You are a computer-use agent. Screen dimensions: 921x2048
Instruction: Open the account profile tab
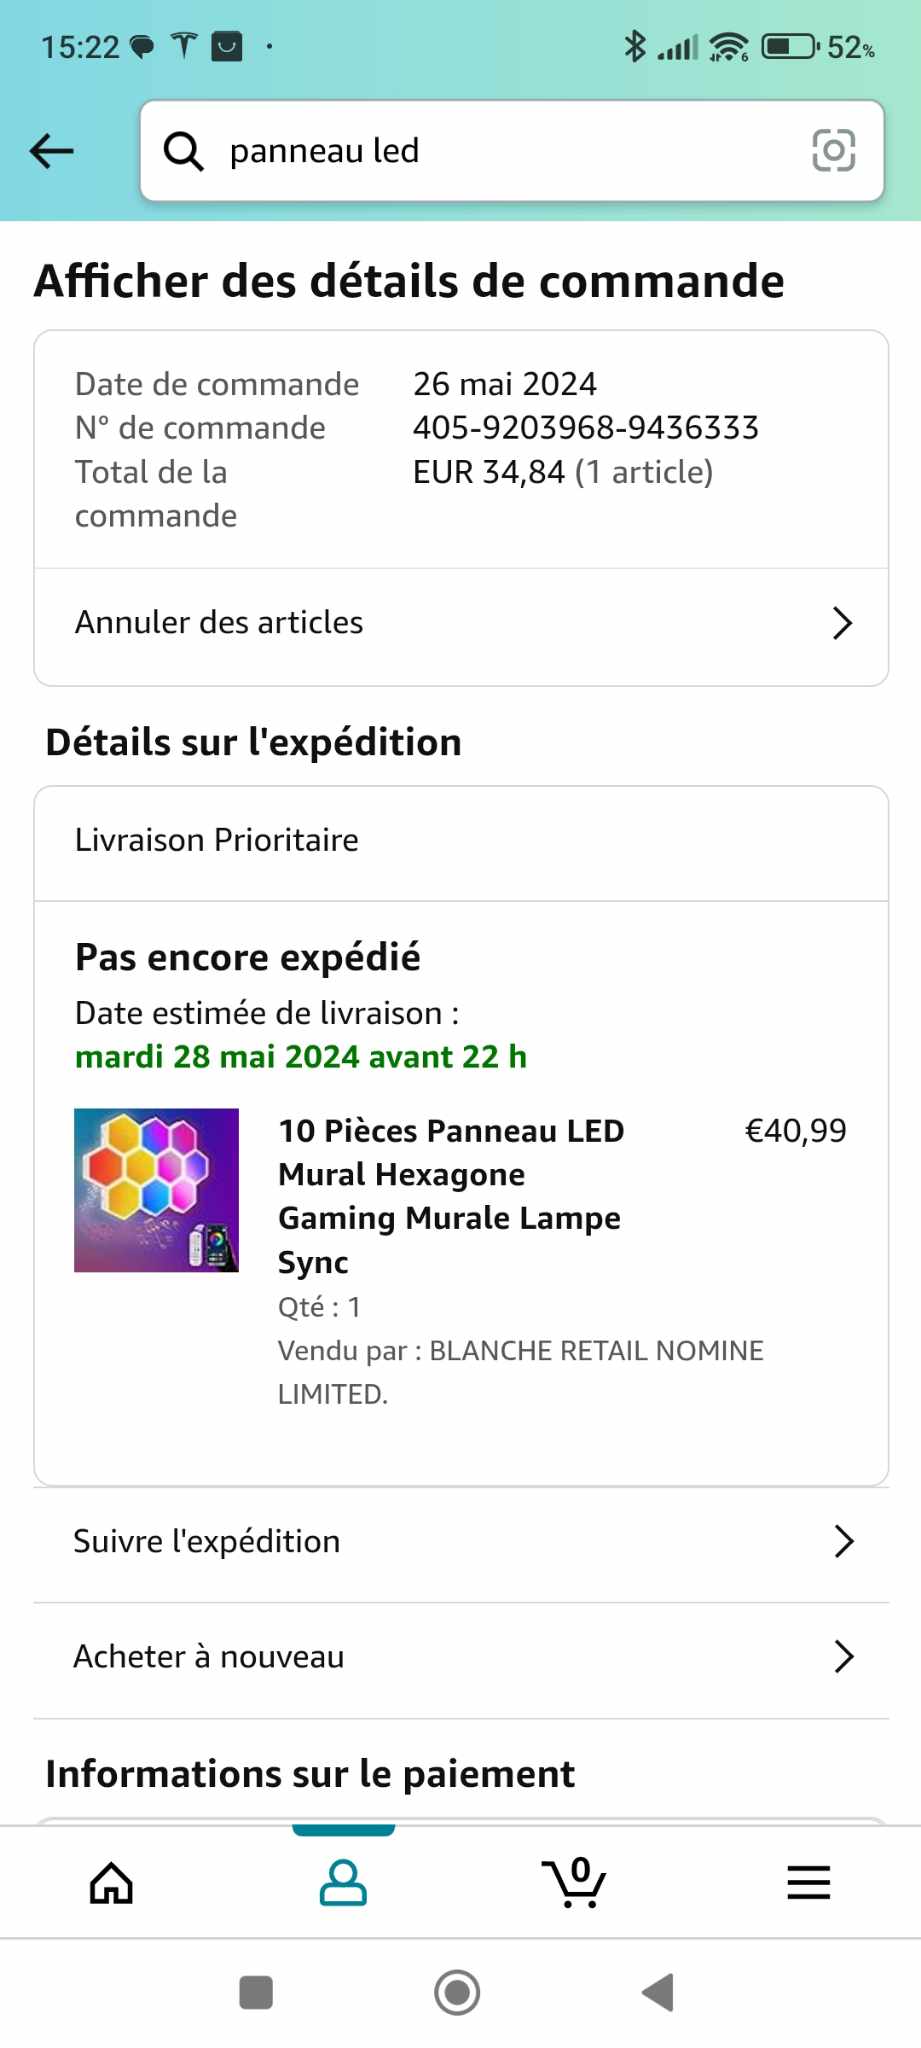343,1883
